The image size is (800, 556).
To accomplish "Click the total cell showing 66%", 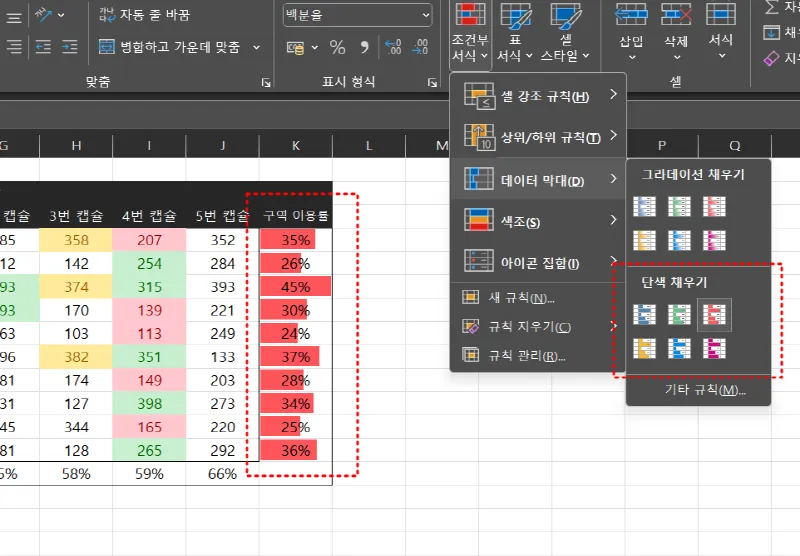I will [222, 474].
